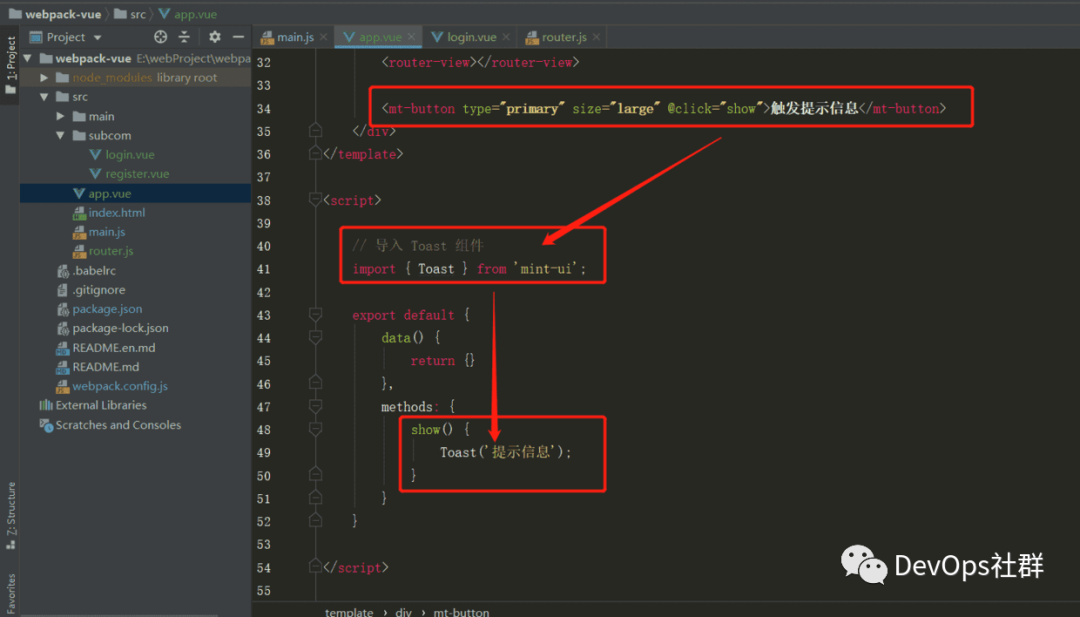Close the router.js tab
The image size is (1080, 617).
click(x=596, y=37)
